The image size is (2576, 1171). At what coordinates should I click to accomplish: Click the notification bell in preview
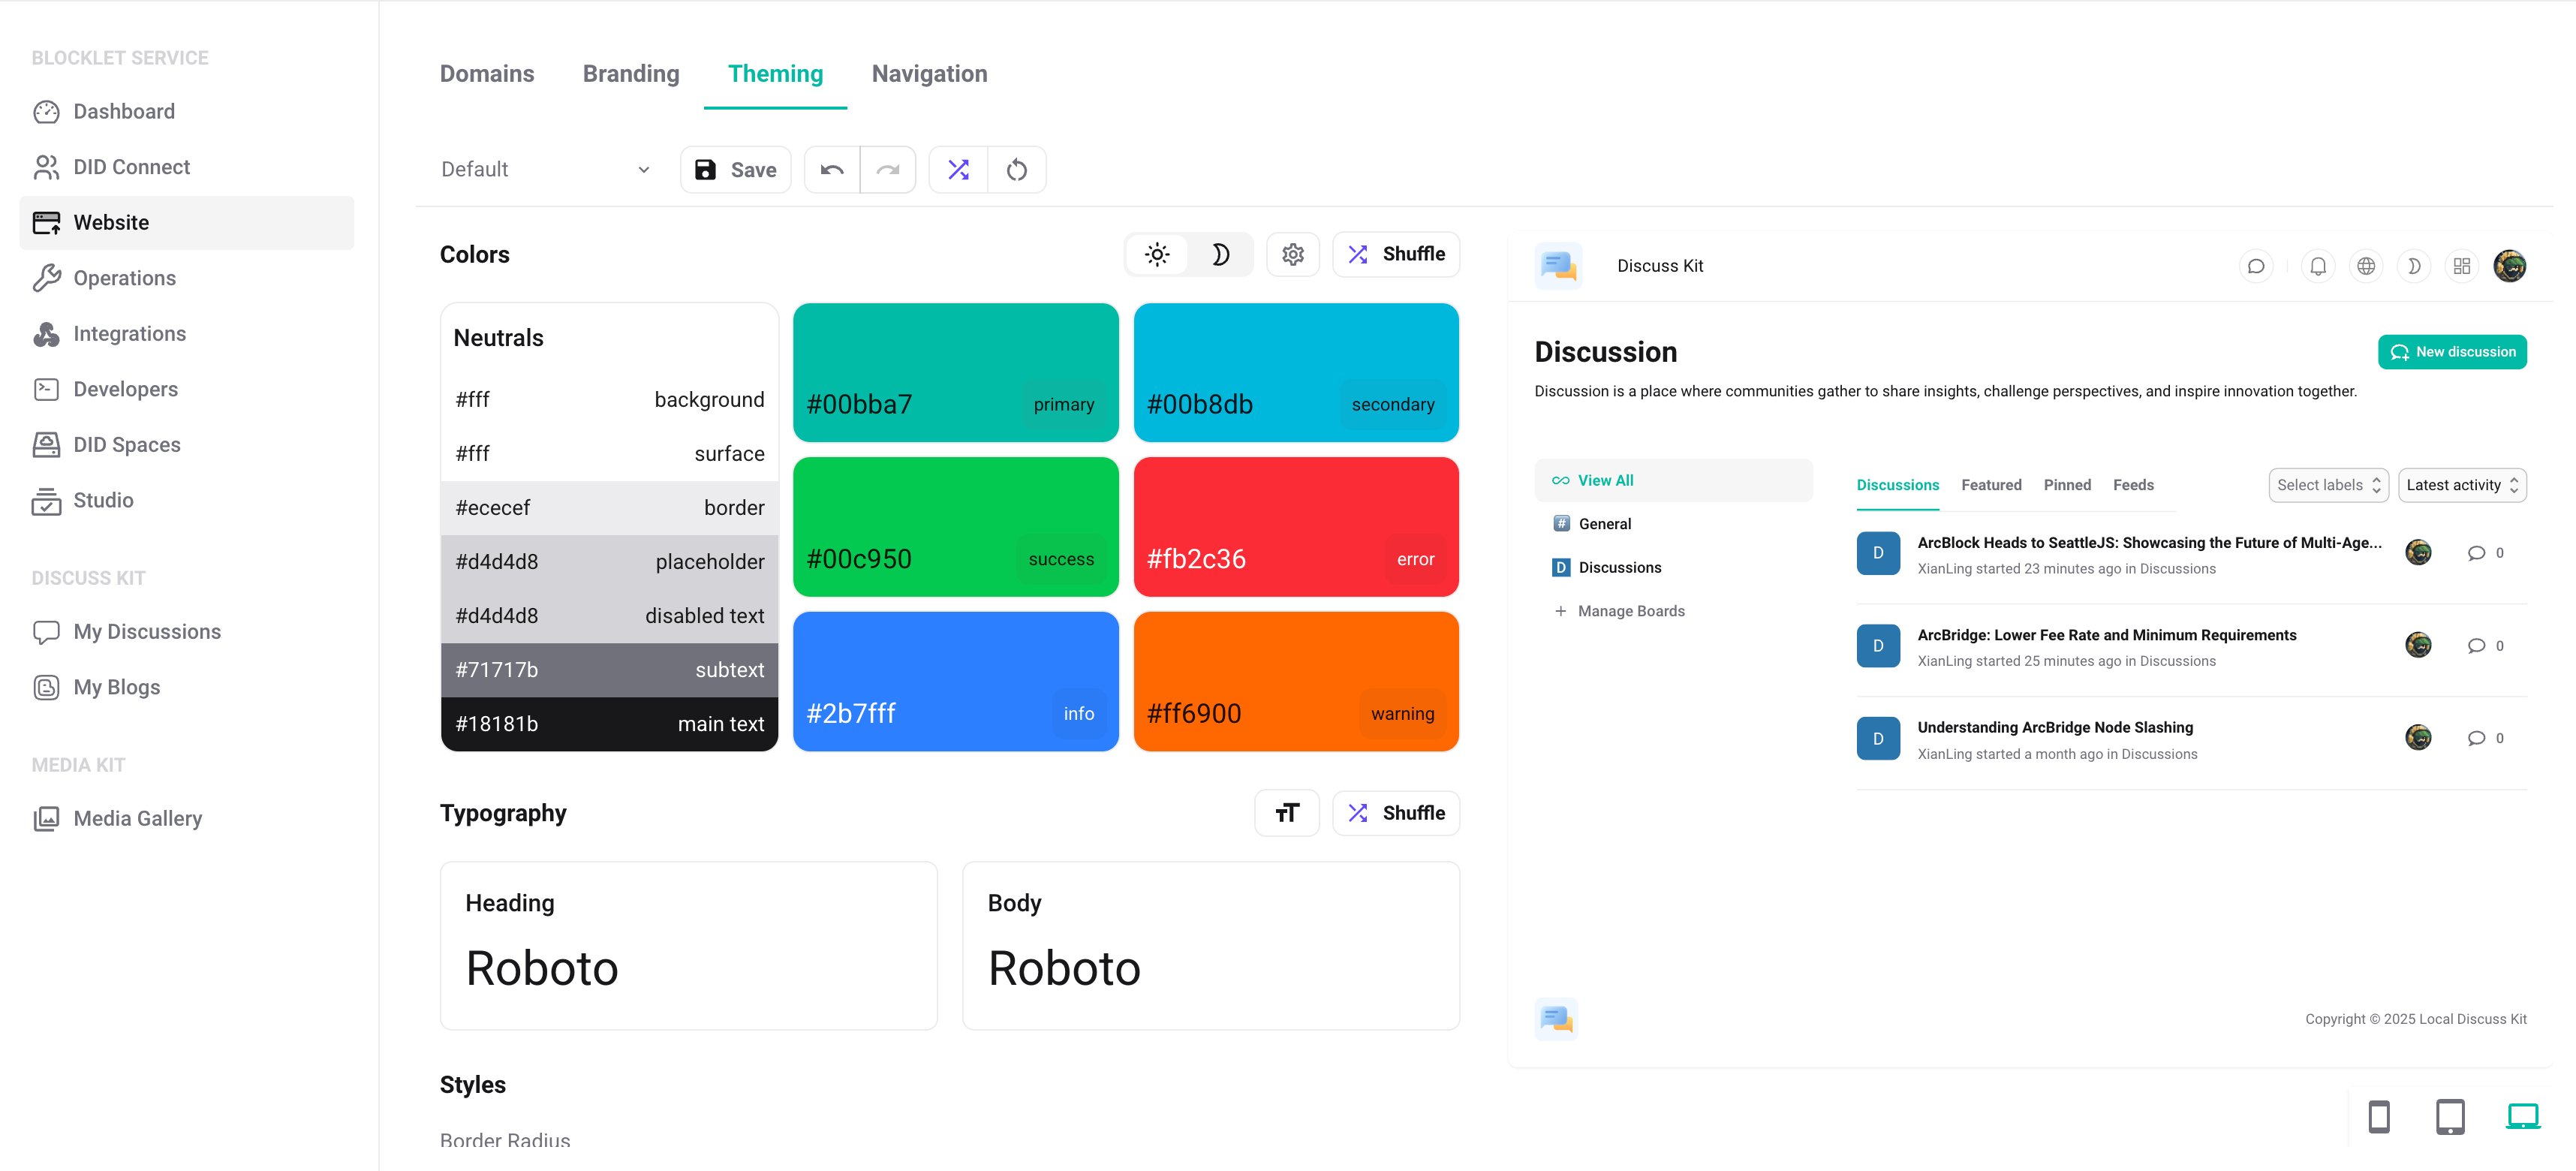pos(2317,266)
